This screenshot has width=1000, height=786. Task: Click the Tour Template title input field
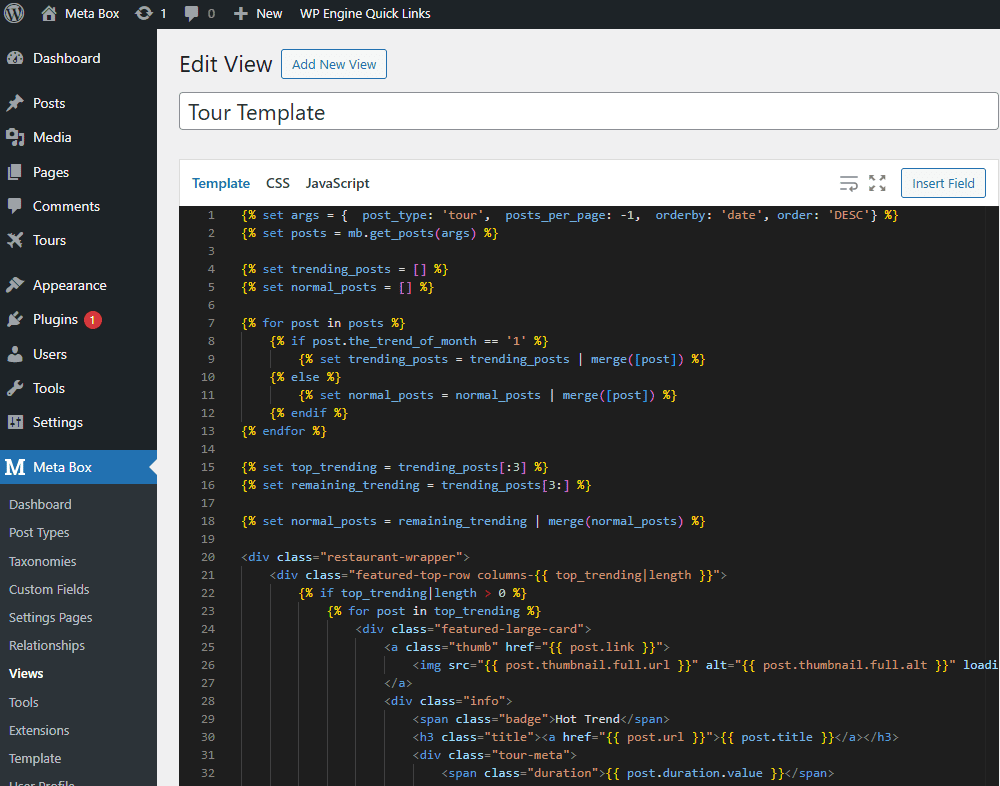[x=588, y=111]
